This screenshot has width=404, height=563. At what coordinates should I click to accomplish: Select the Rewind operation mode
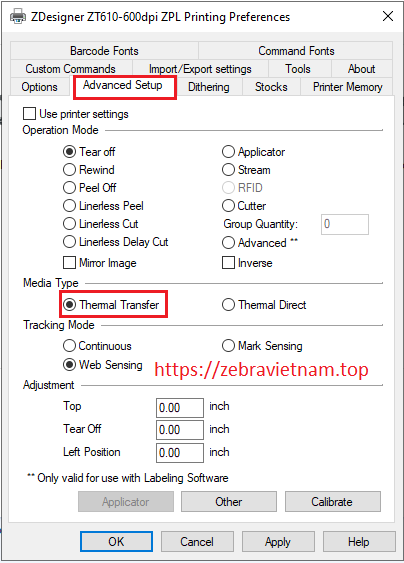point(89,170)
